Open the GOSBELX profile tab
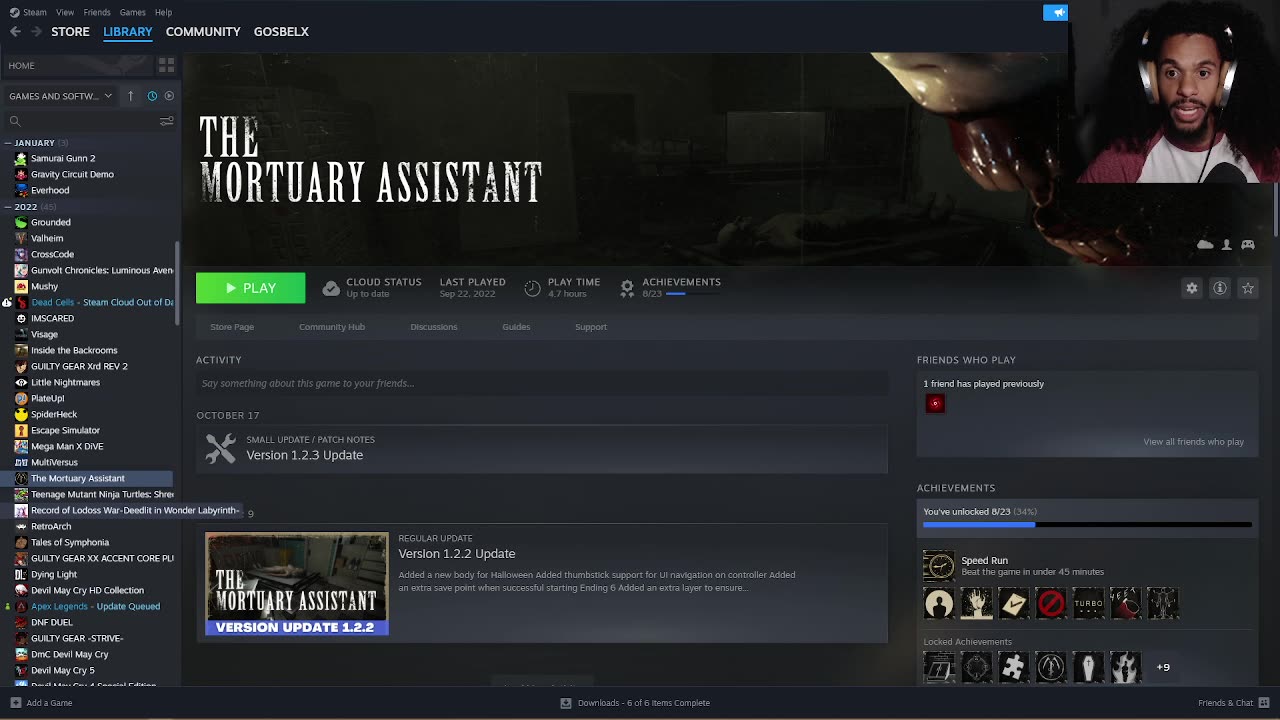 coord(281,32)
